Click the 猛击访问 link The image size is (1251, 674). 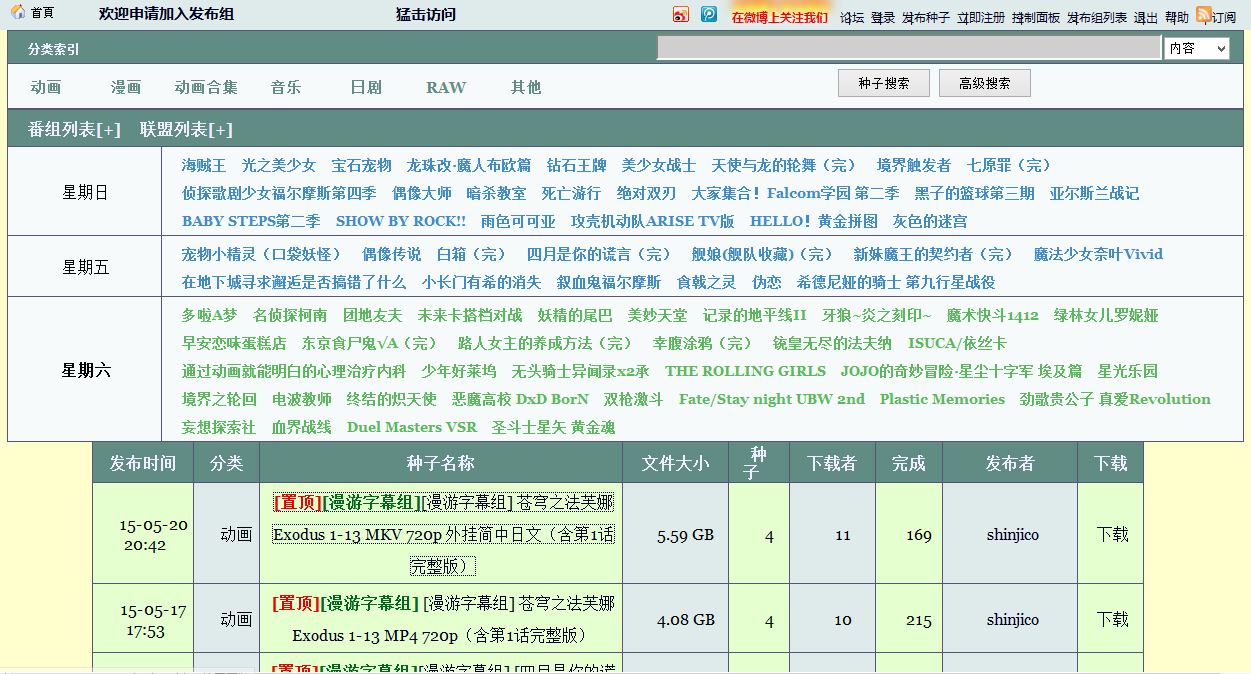(x=426, y=14)
